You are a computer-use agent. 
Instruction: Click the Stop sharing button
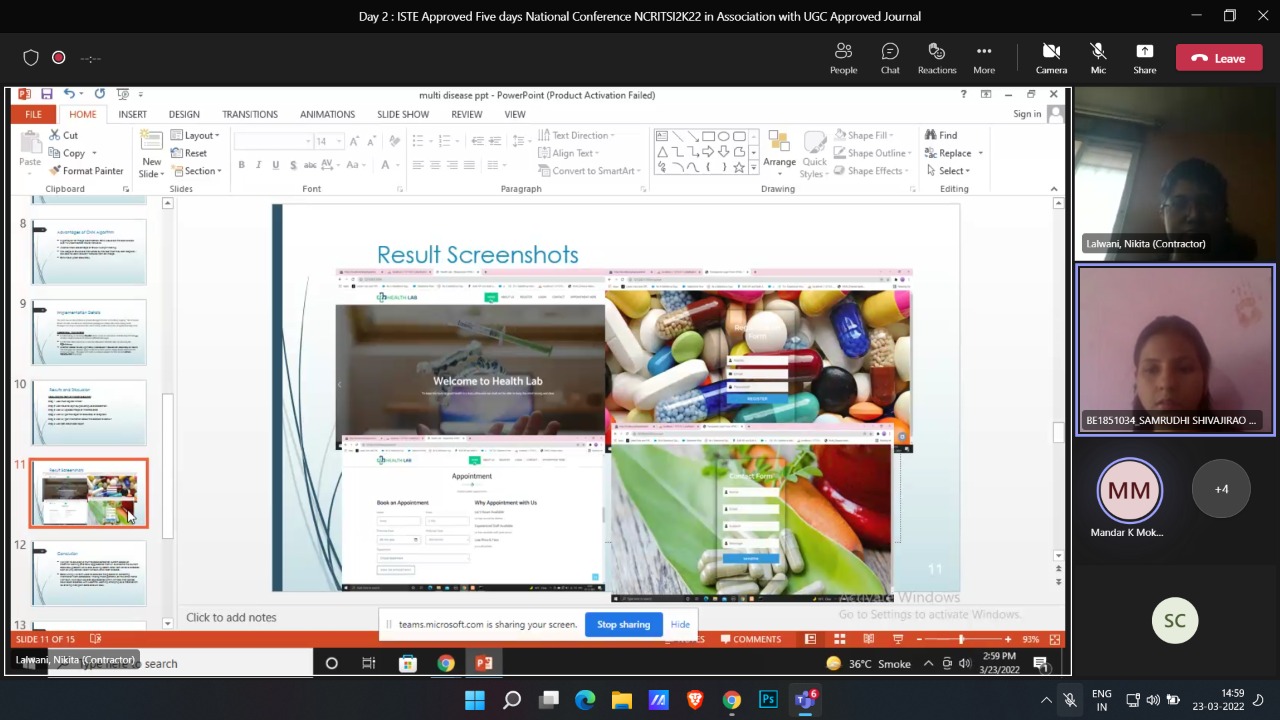[x=623, y=624]
